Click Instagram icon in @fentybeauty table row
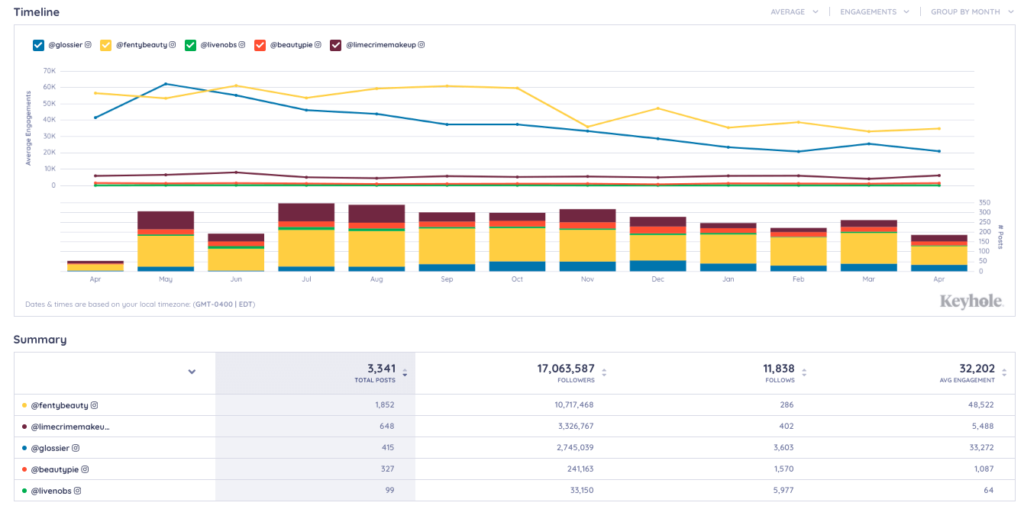 [94, 405]
